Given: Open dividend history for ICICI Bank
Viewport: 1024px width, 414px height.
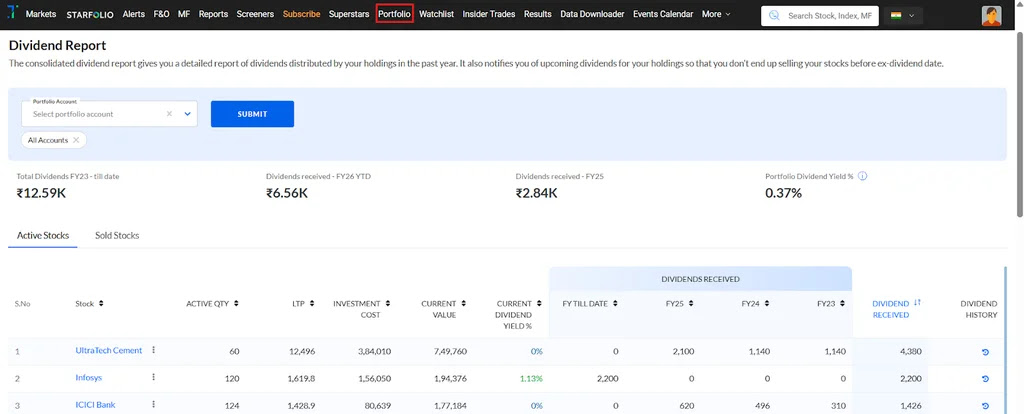Looking at the screenshot, I should (x=985, y=406).
